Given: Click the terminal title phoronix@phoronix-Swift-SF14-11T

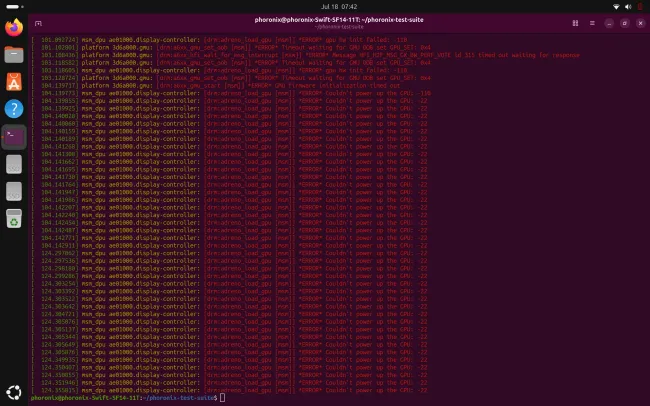Looking at the screenshot, I should tap(339, 19).
